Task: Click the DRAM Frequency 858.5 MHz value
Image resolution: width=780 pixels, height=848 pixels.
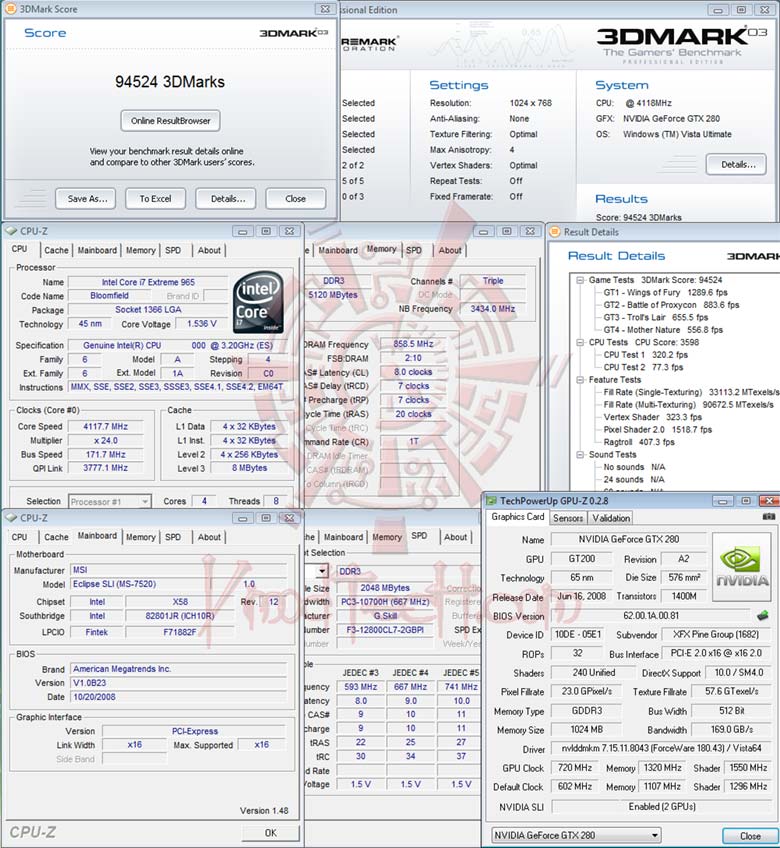Action: [413, 344]
